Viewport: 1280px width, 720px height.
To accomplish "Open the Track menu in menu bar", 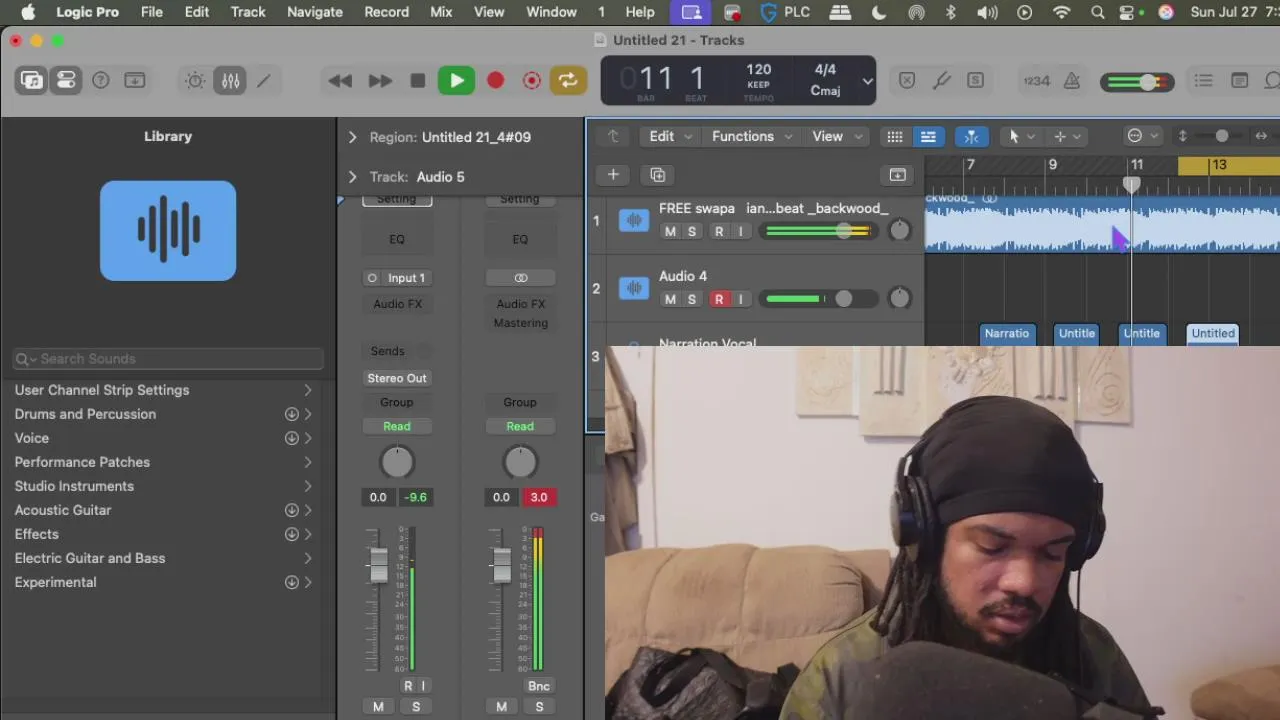I will (x=248, y=12).
